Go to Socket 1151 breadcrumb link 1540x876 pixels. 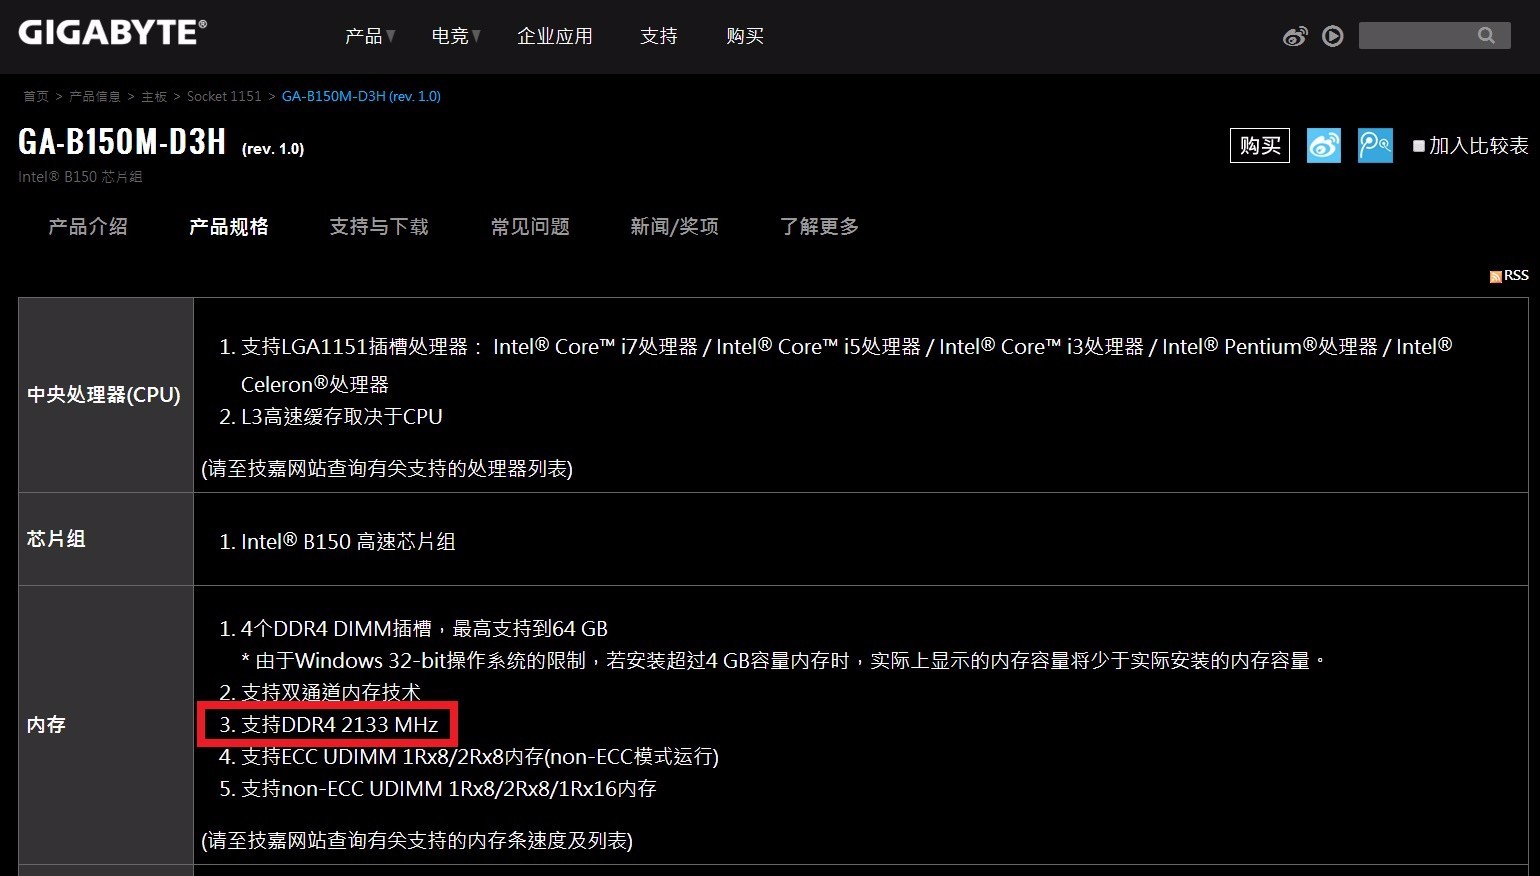224,96
